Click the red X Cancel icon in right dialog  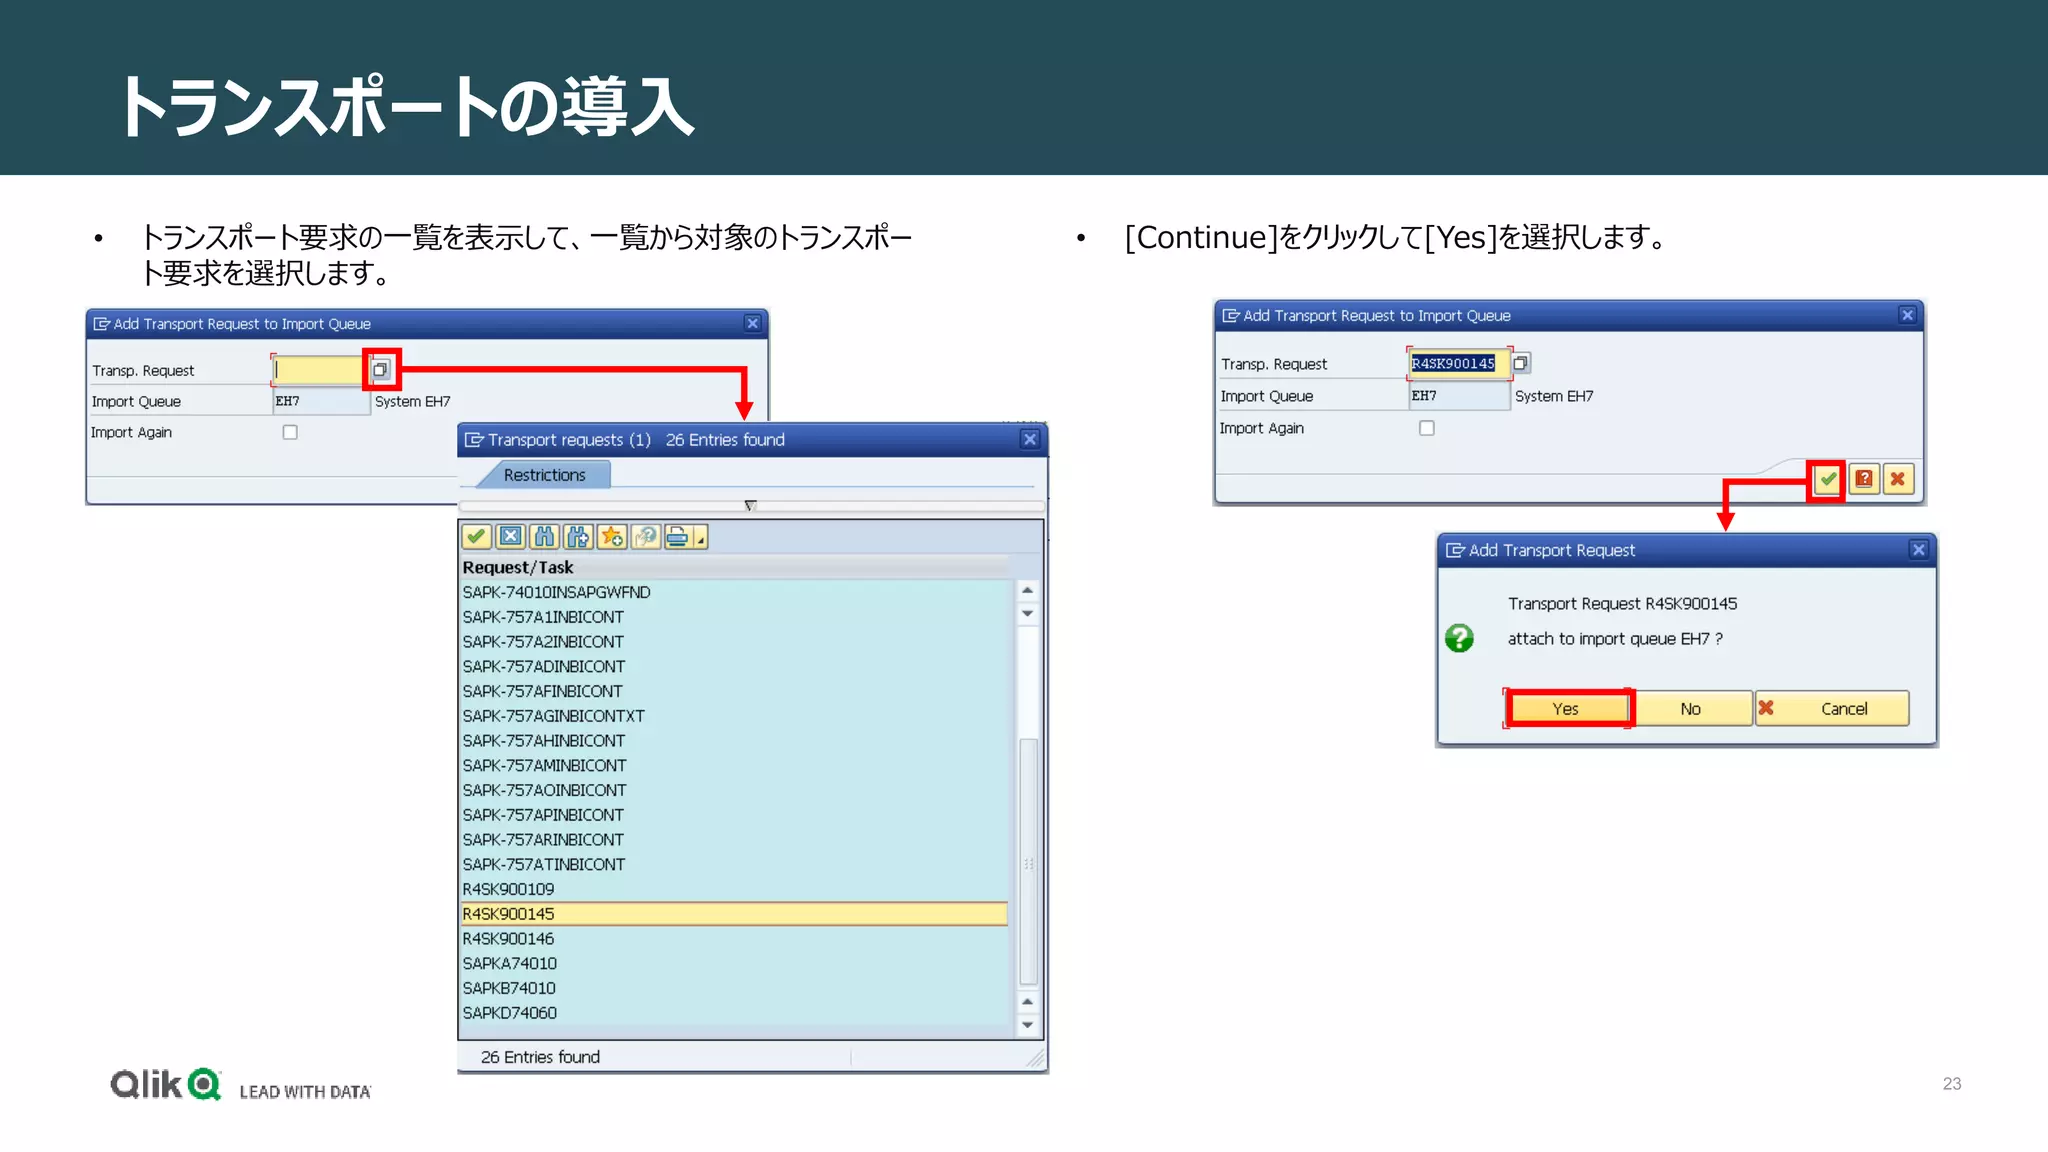coord(1898,480)
